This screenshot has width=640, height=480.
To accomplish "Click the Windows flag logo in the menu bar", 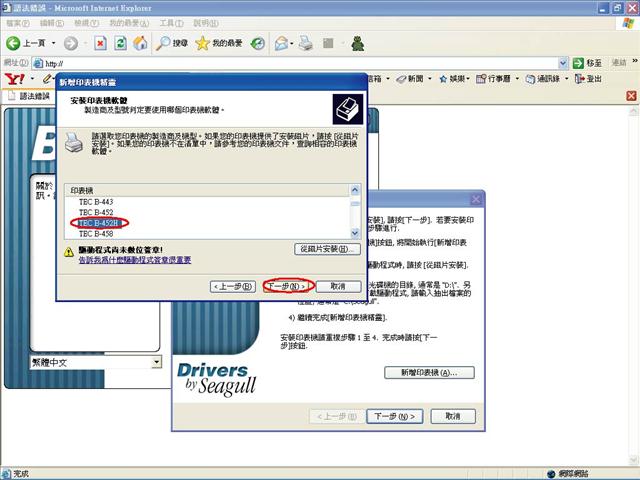I will pos(628,23).
